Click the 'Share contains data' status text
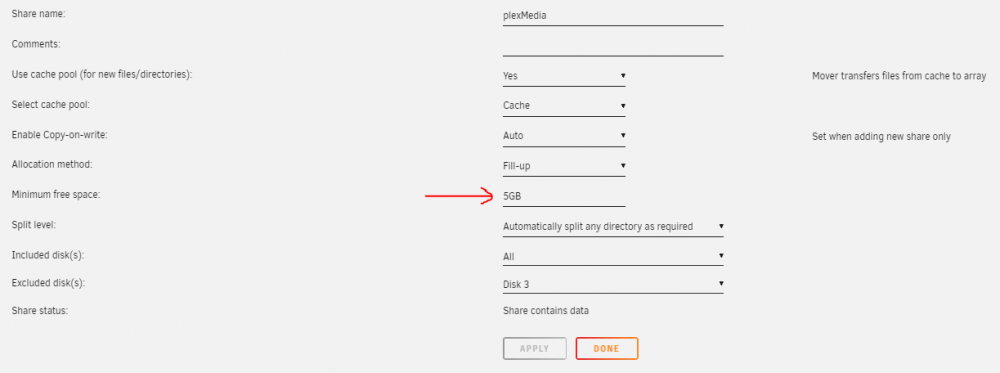The width and height of the screenshot is (1000, 373). coord(546,311)
